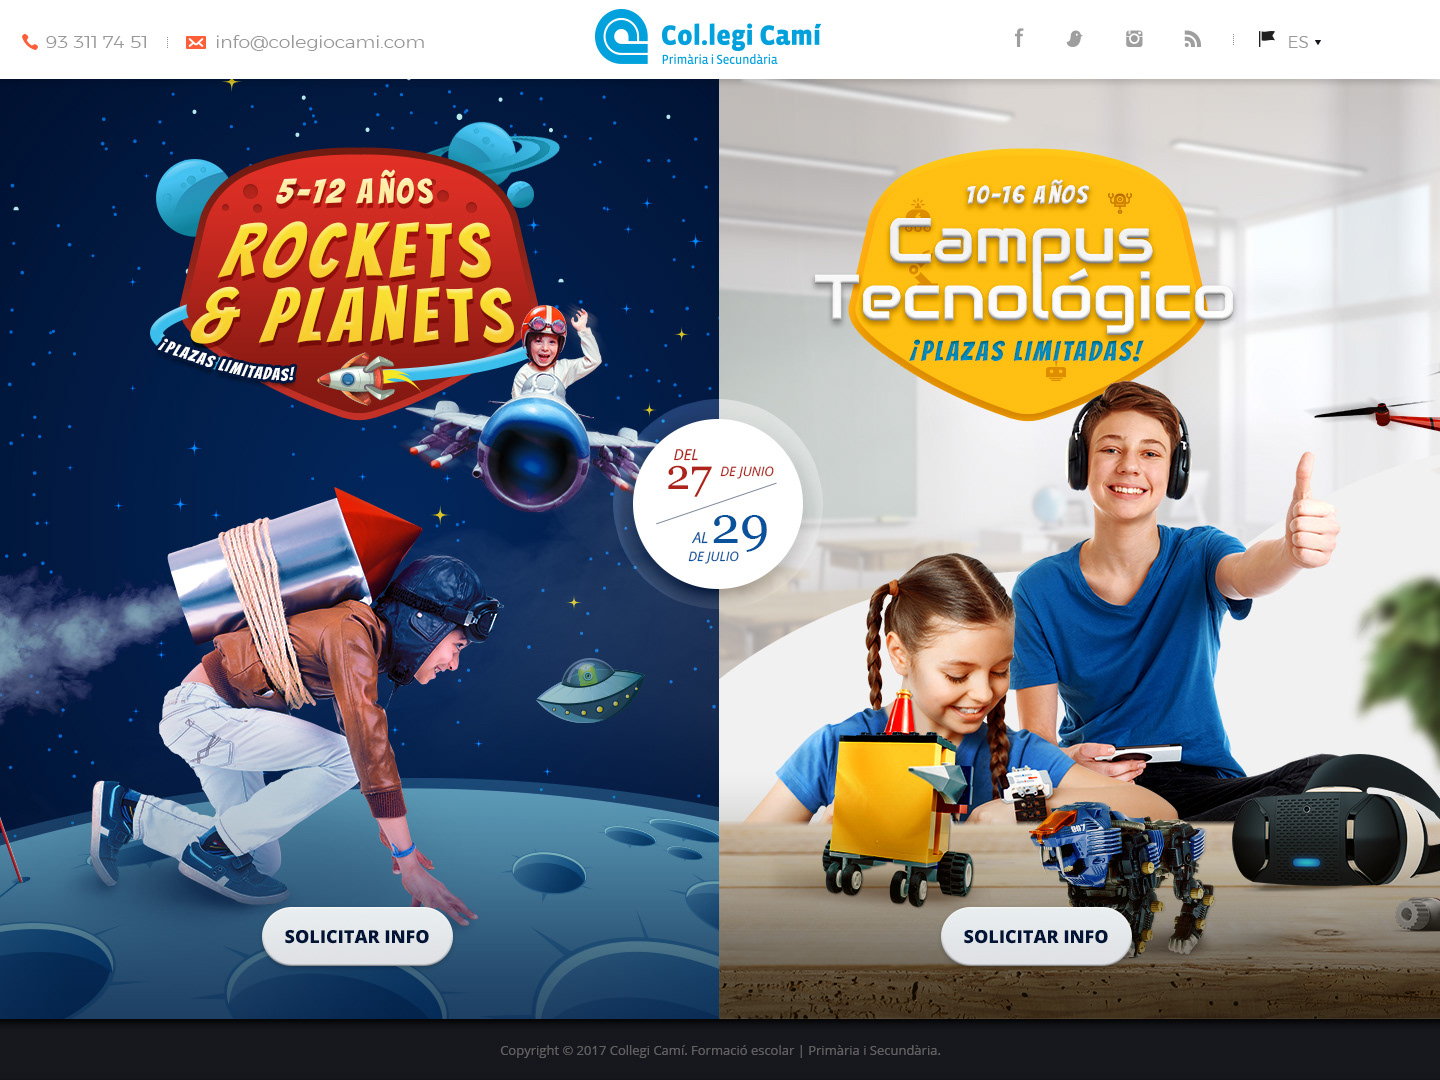Open info@colegiocami.com email link

[x=320, y=42]
